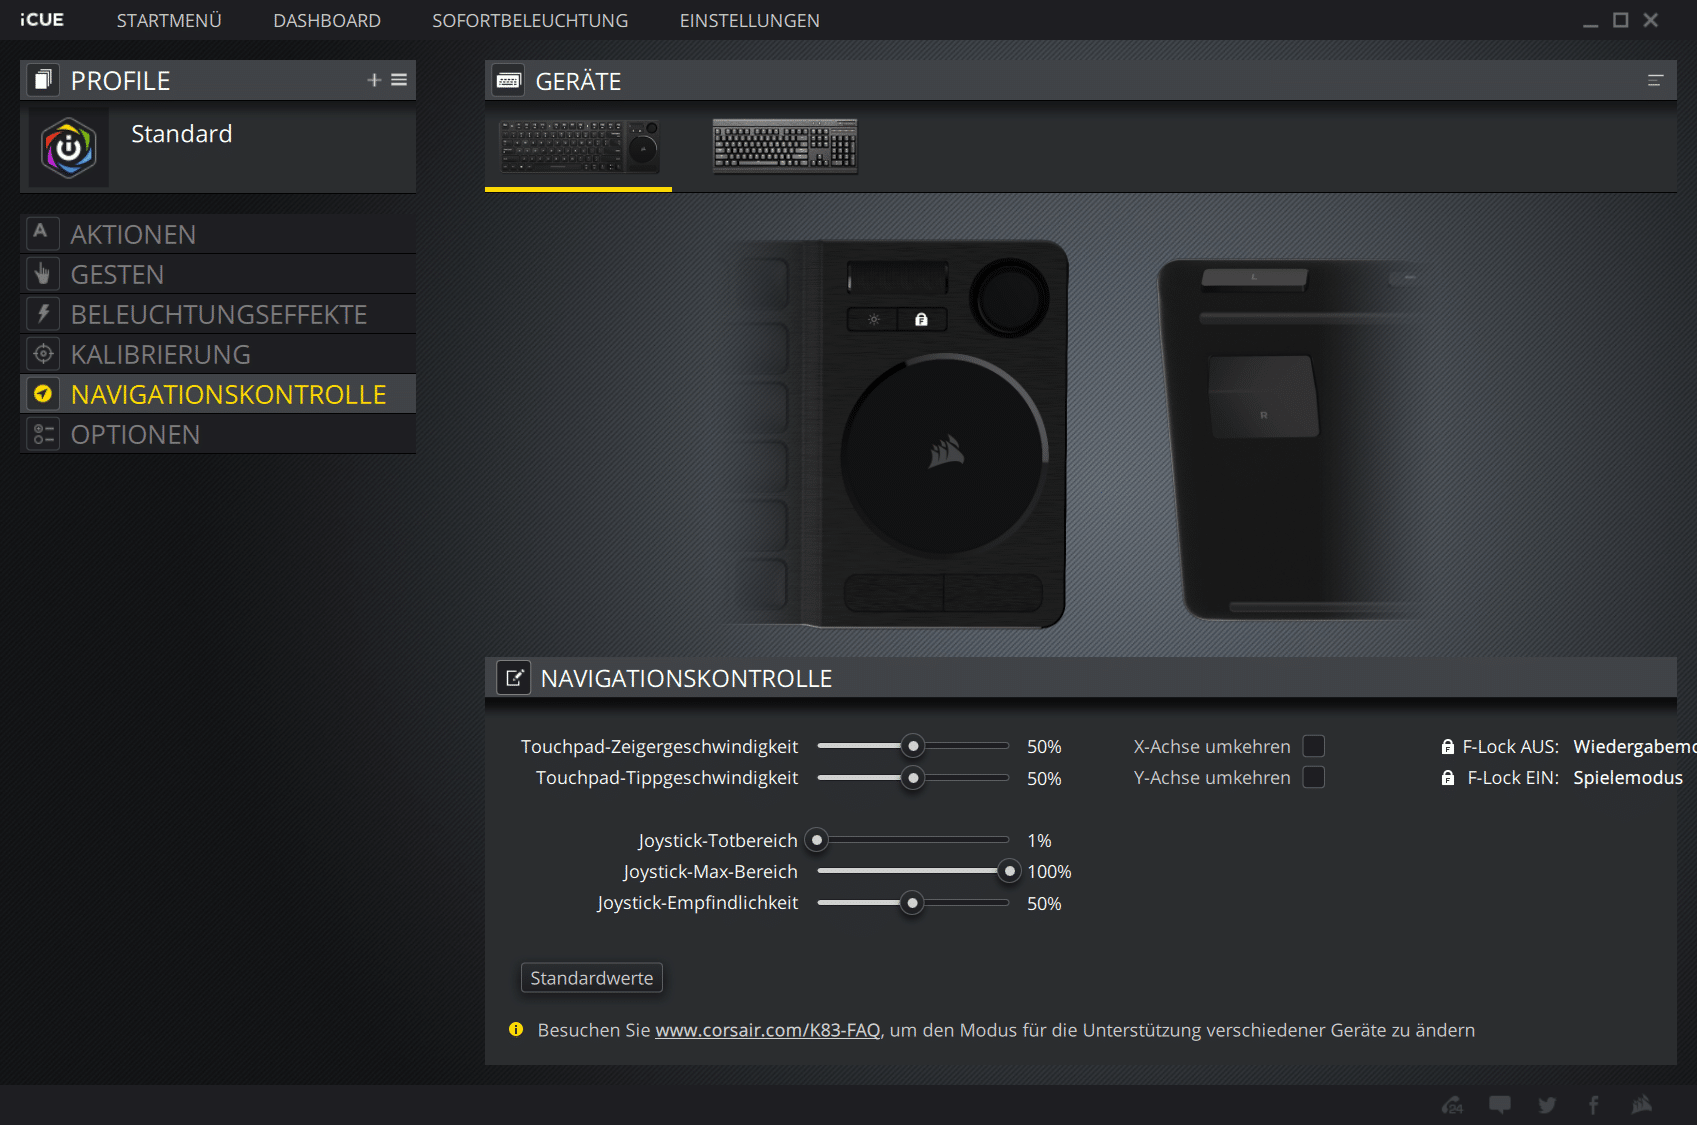This screenshot has height=1125, width=1697.
Task: Select the Standard profile icon
Action: click(69, 148)
